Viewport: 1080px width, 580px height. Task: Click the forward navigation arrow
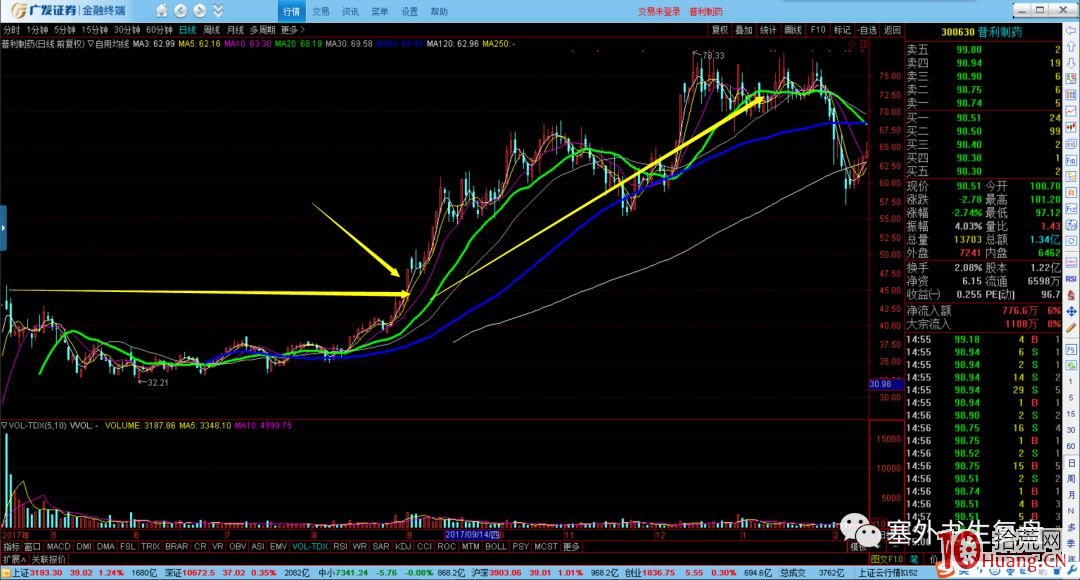[200, 10]
